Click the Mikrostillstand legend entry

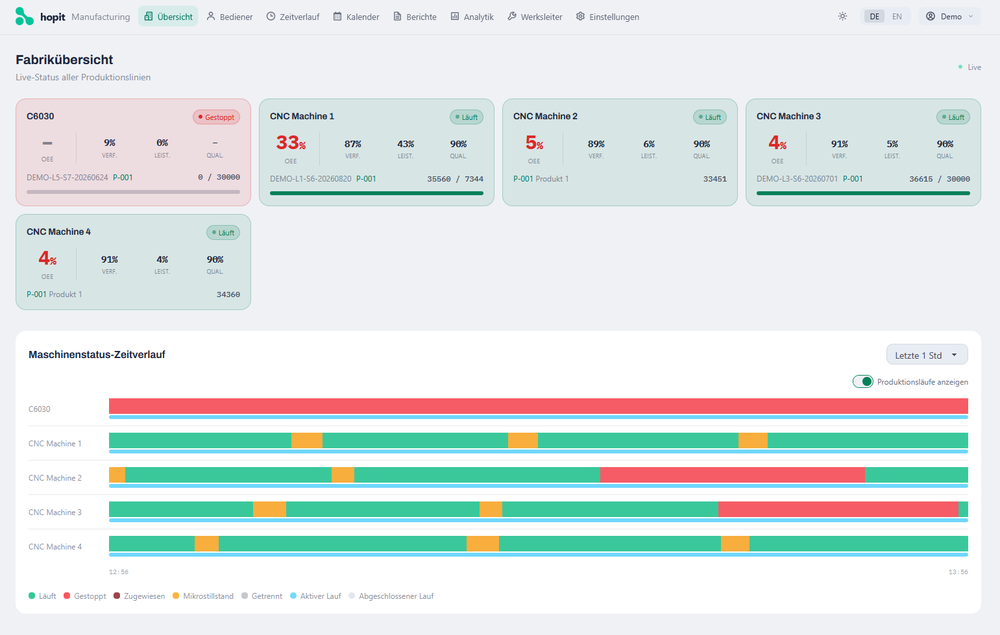pyautogui.click(x=203, y=596)
